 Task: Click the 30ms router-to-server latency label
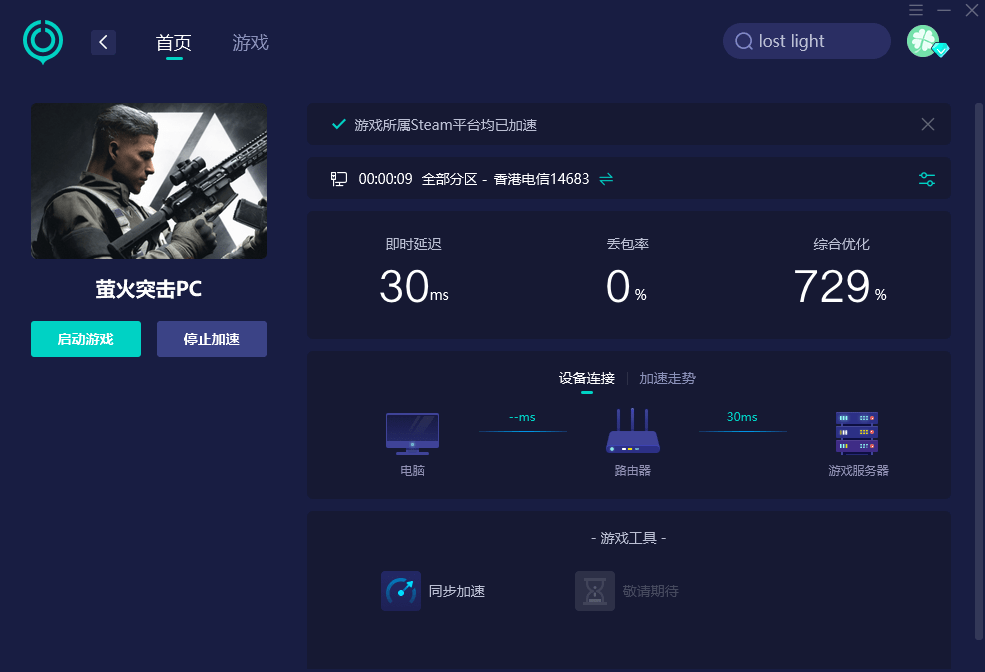click(x=742, y=417)
